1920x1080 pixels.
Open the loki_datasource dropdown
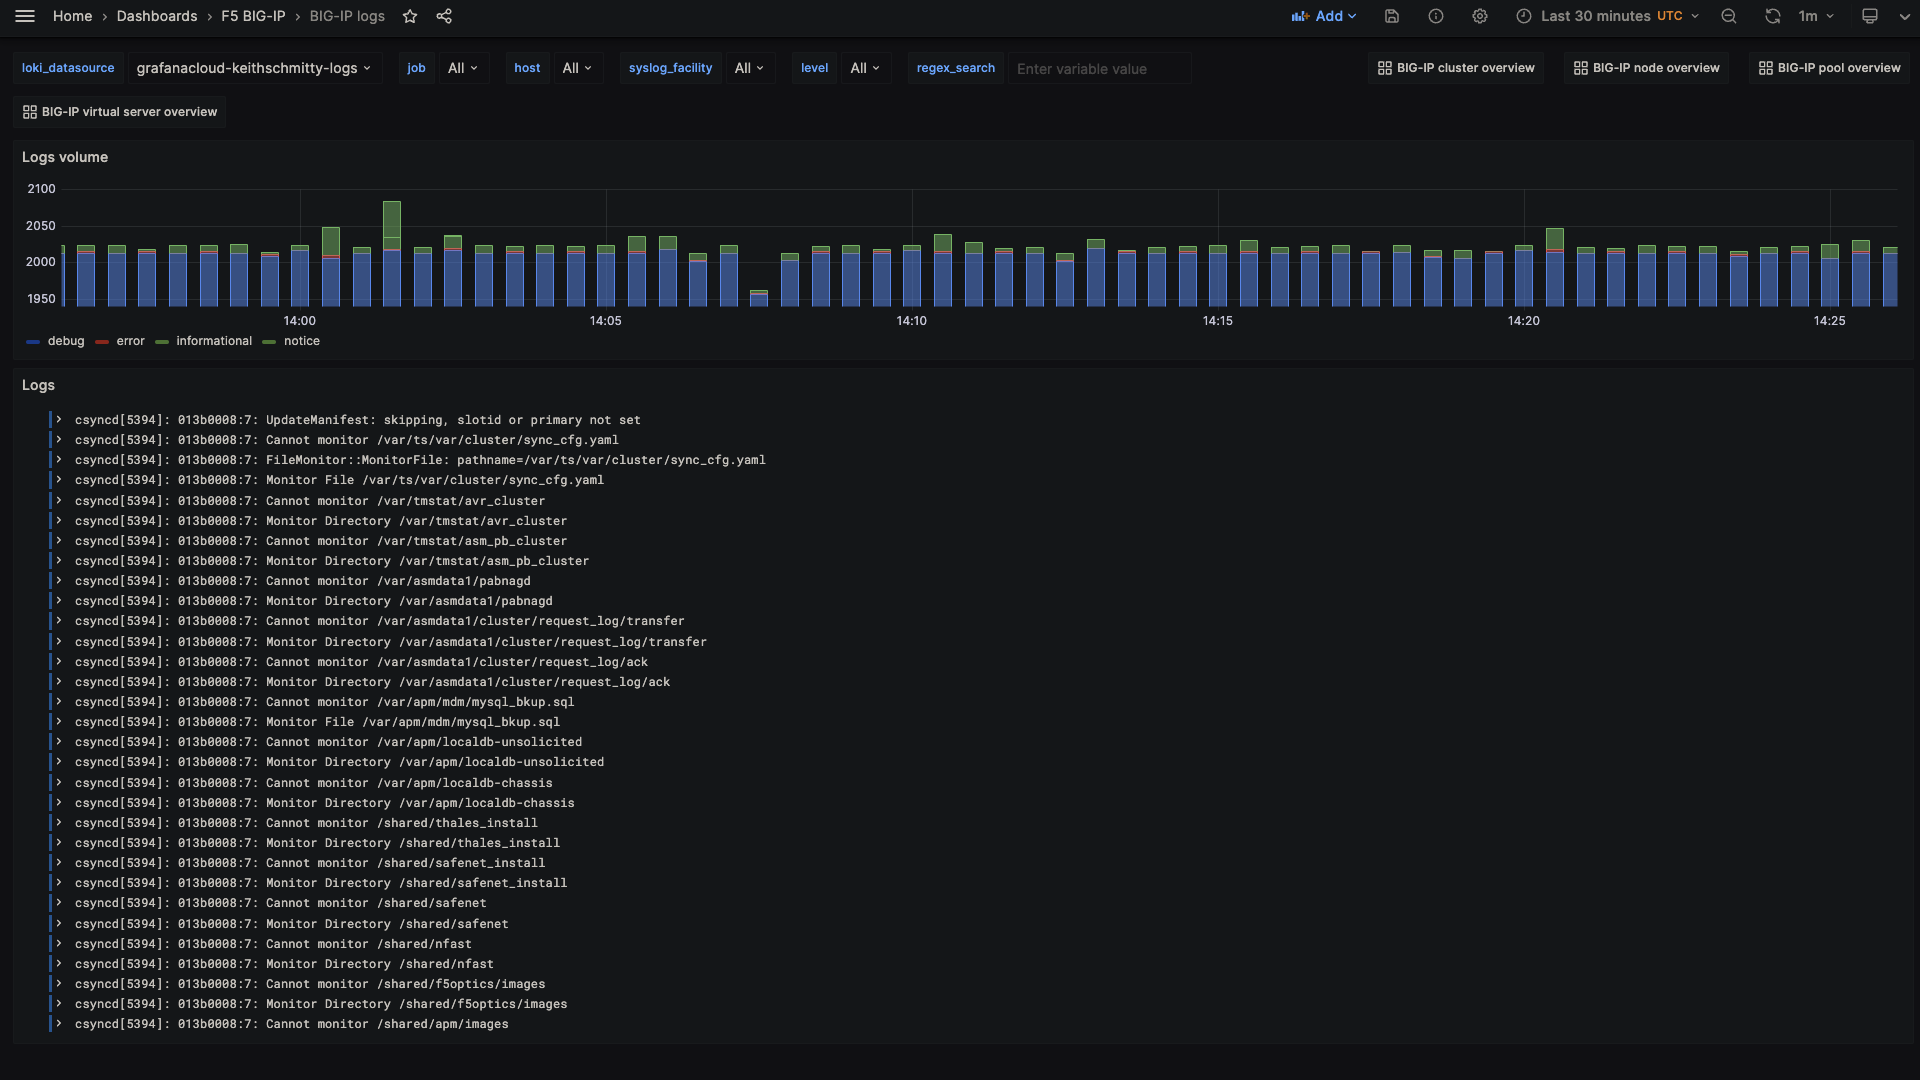coord(254,68)
